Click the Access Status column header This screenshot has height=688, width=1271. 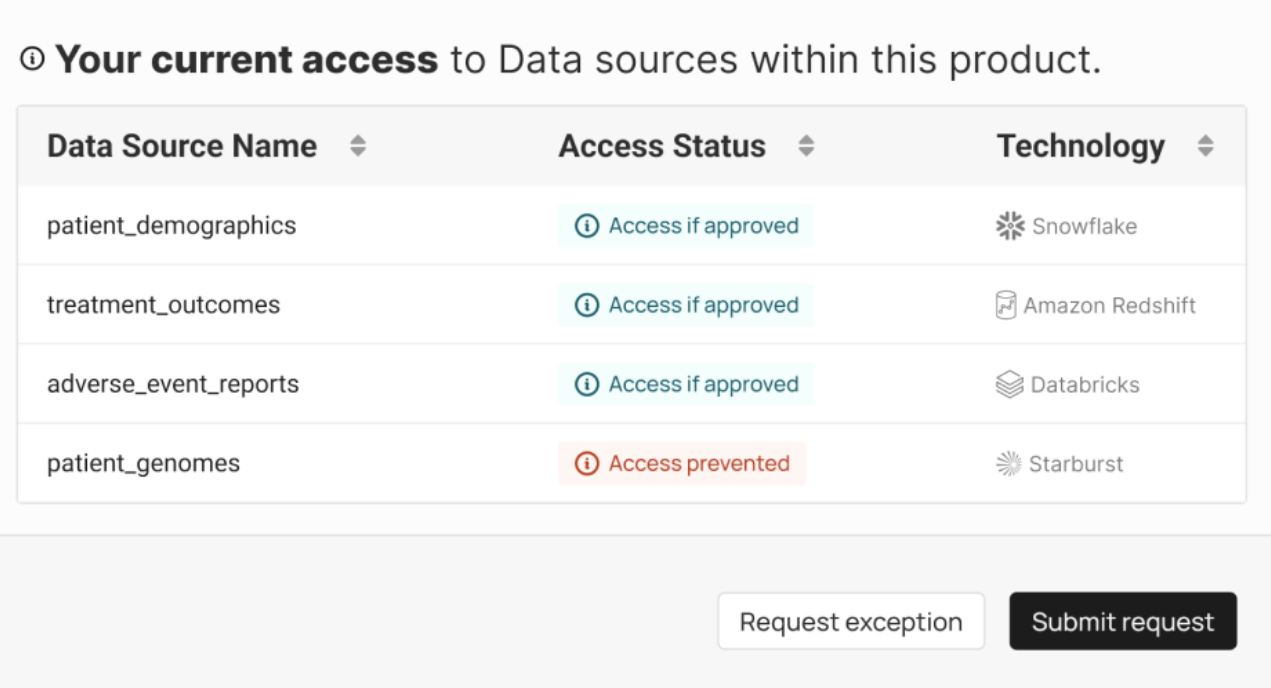tap(662, 146)
